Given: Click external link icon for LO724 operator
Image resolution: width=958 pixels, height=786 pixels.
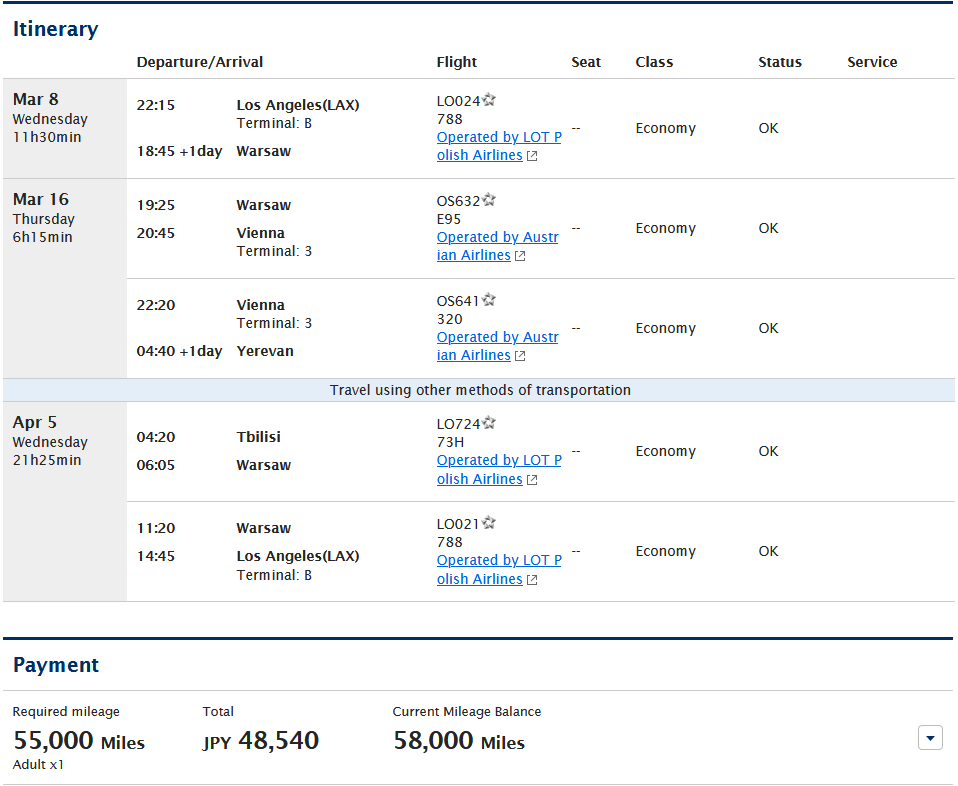Looking at the screenshot, I should point(532,480).
